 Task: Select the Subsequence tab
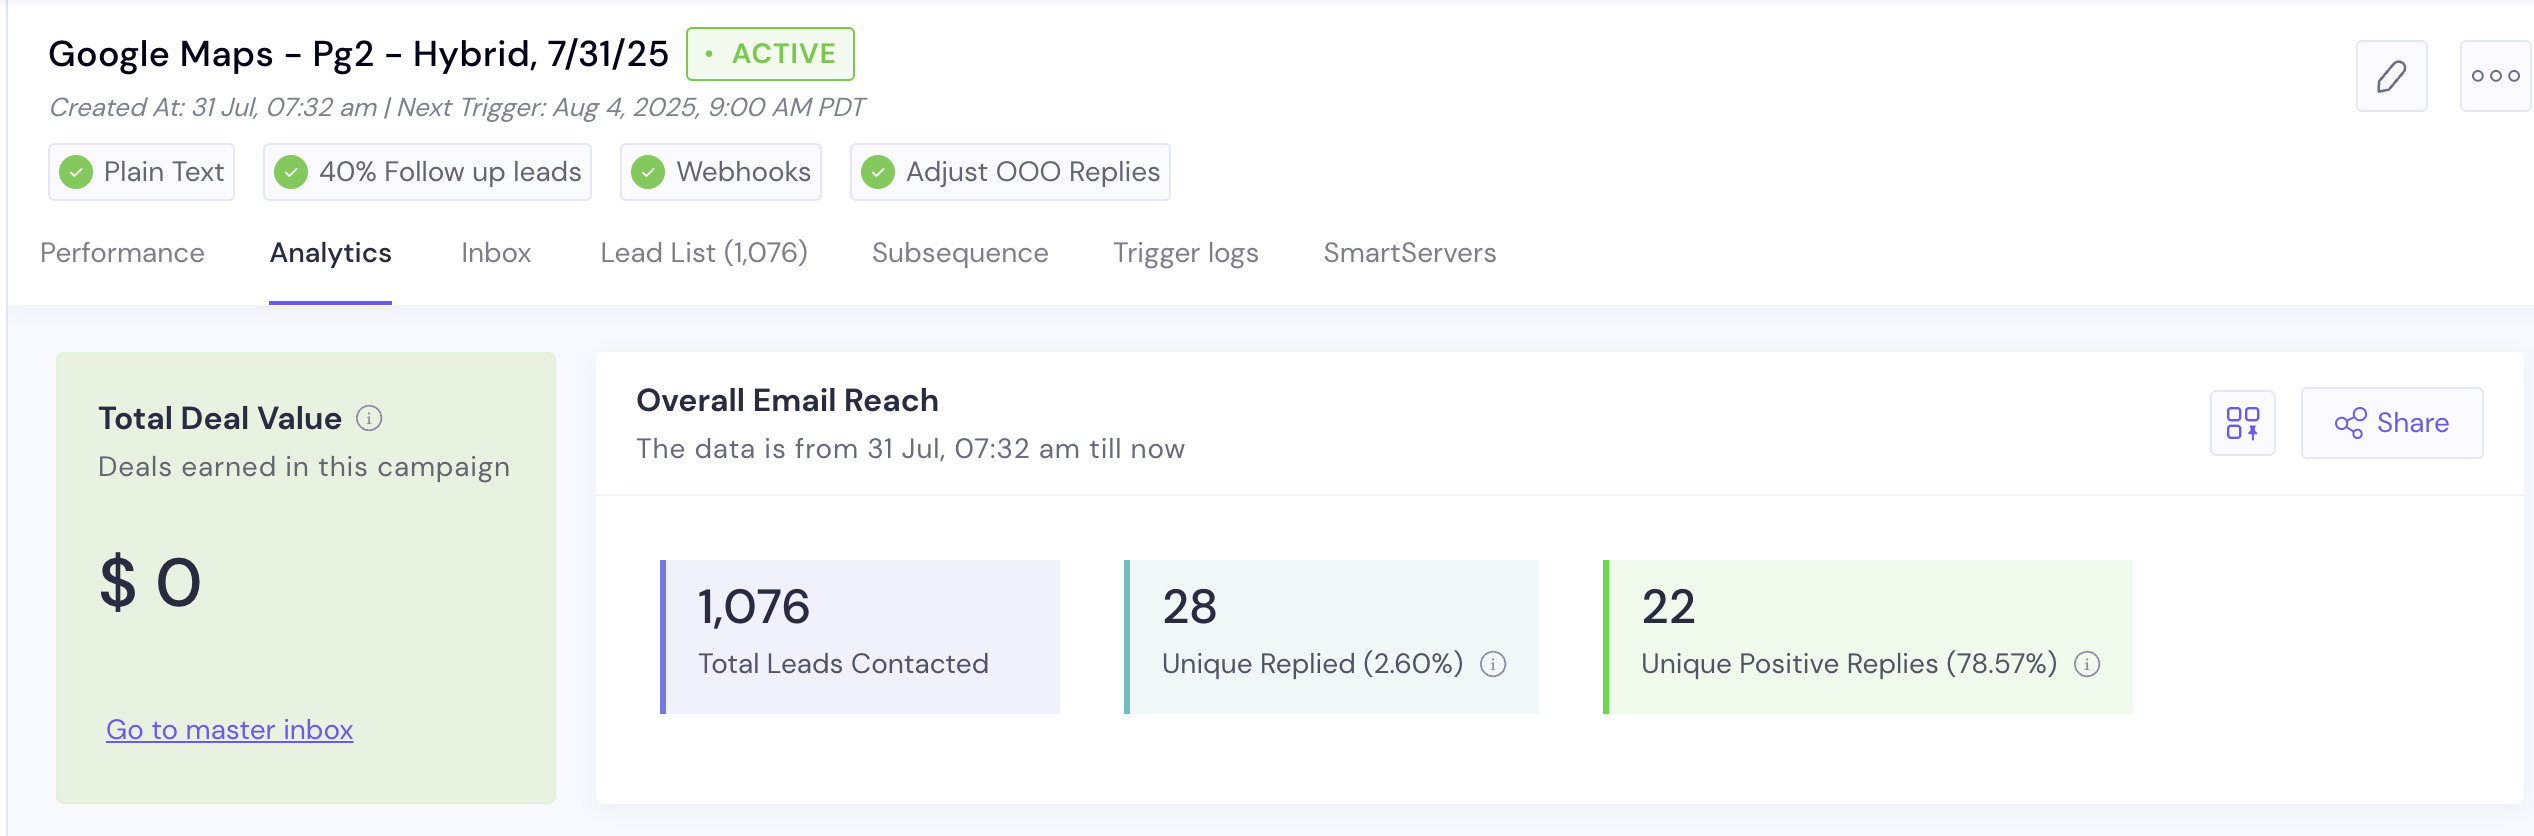pyautogui.click(x=960, y=253)
